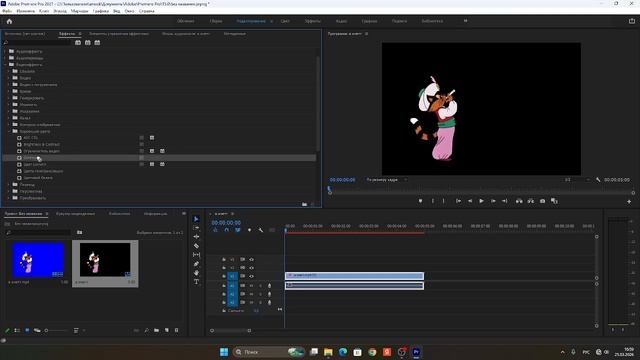This screenshot has height=360, width=640.
Task: Toggle V2 track output eye icon
Action: click(251, 268)
